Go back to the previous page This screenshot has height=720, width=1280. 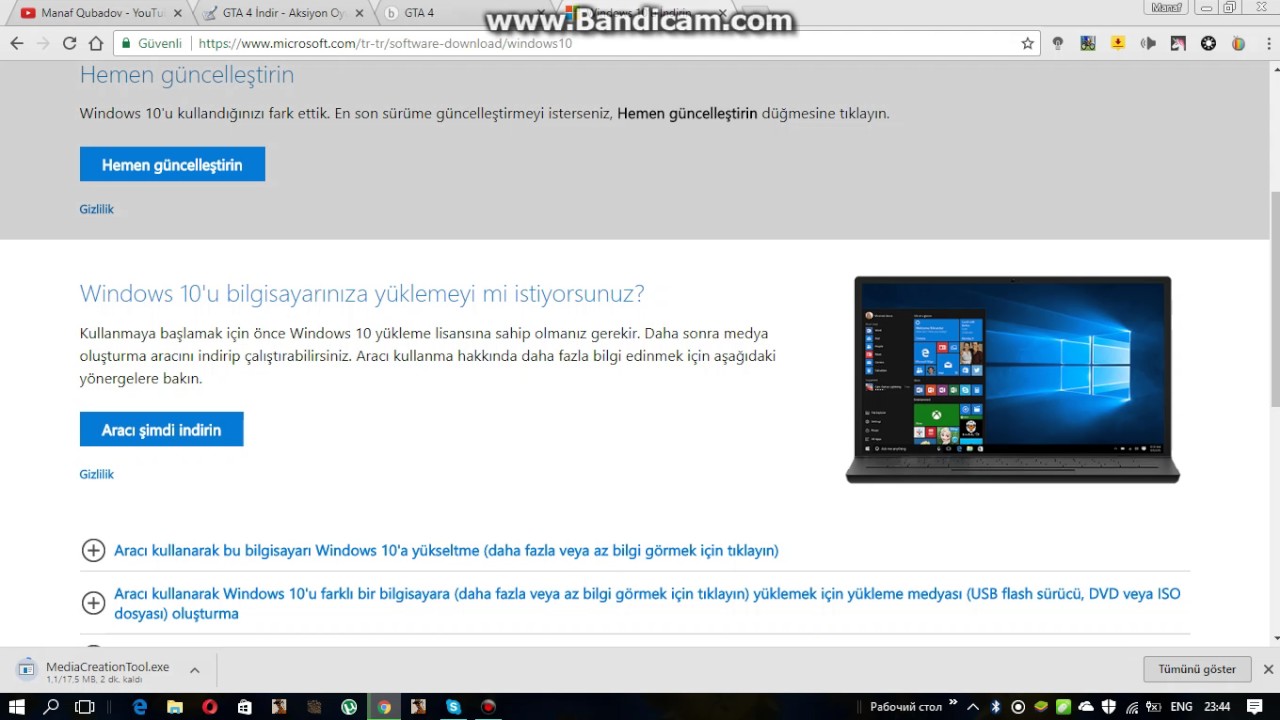pyautogui.click(x=16, y=43)
